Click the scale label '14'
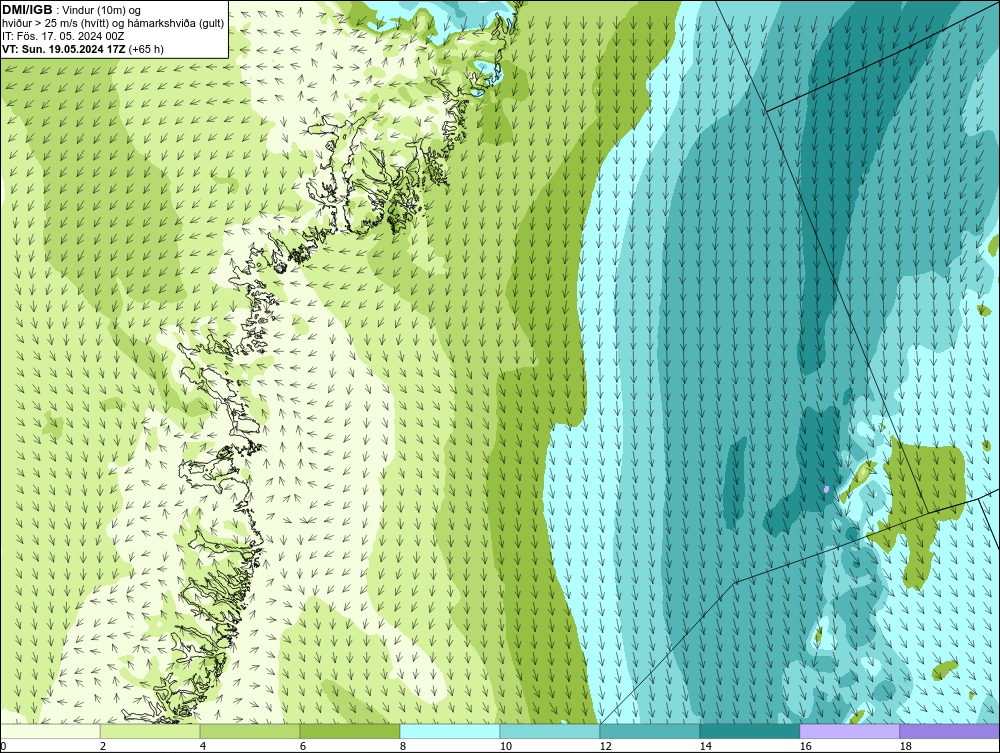 click(705, 746)
